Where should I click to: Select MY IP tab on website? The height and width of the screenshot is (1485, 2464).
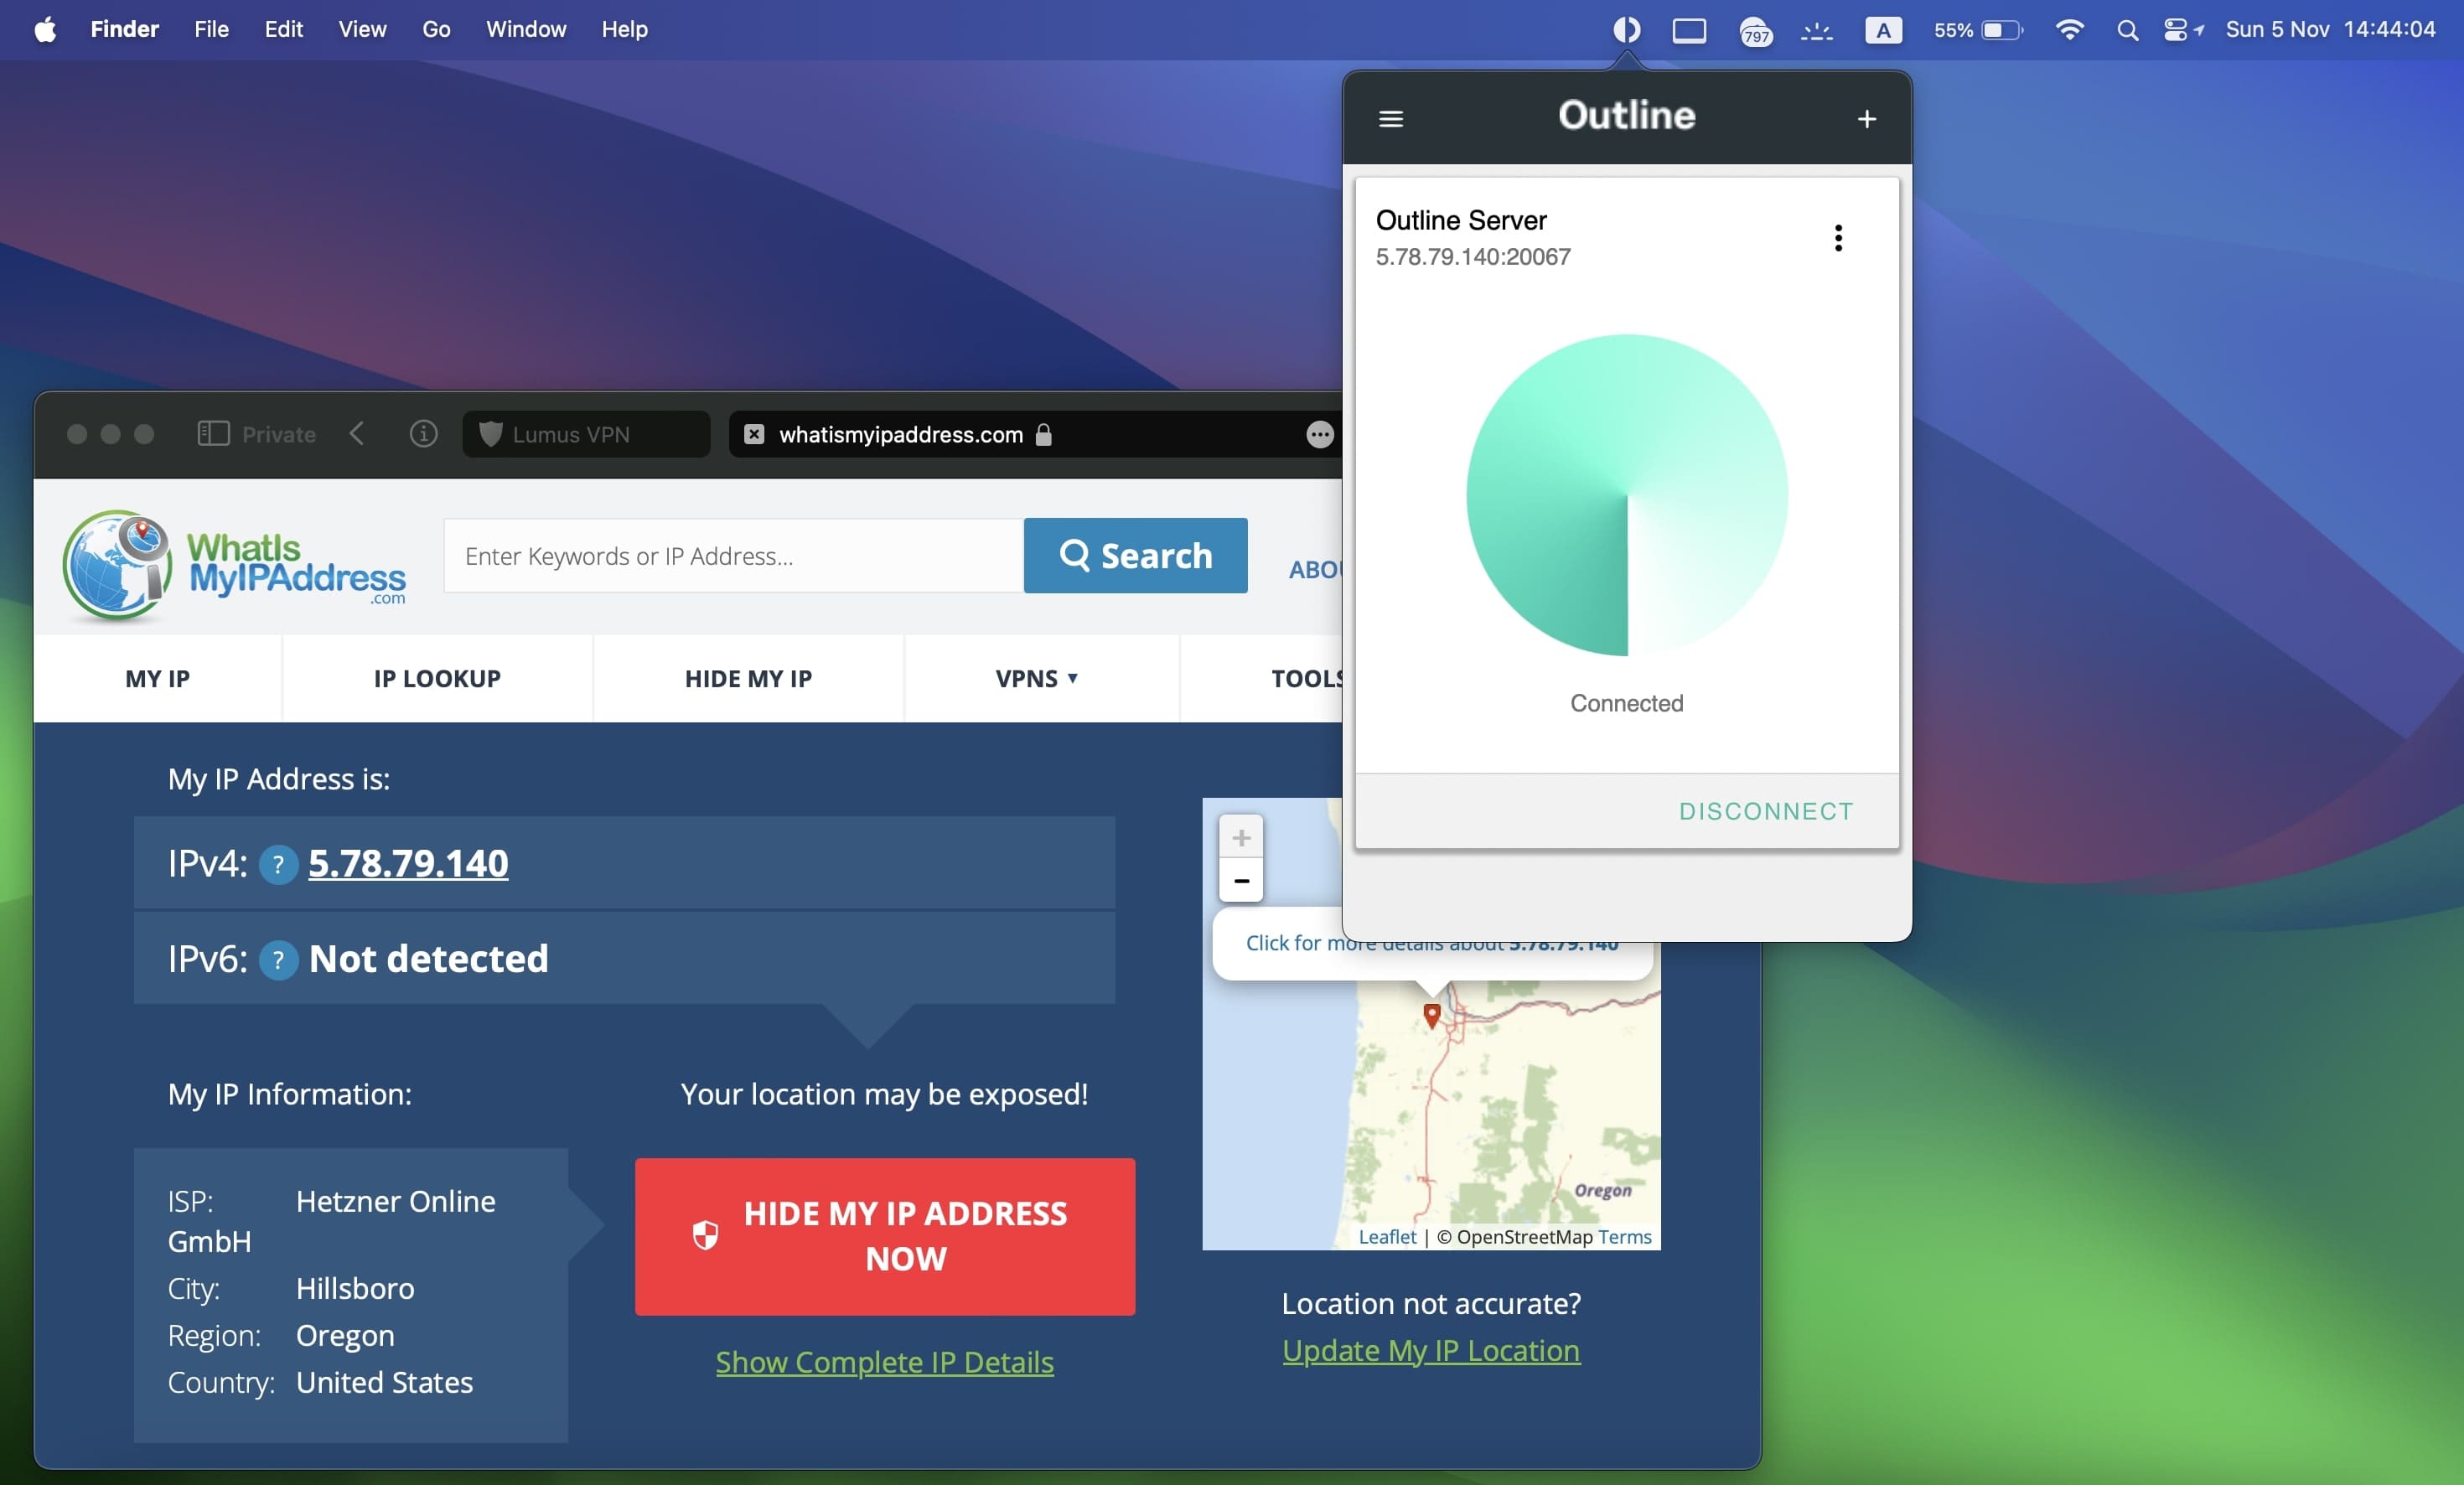tap(157, 677)
